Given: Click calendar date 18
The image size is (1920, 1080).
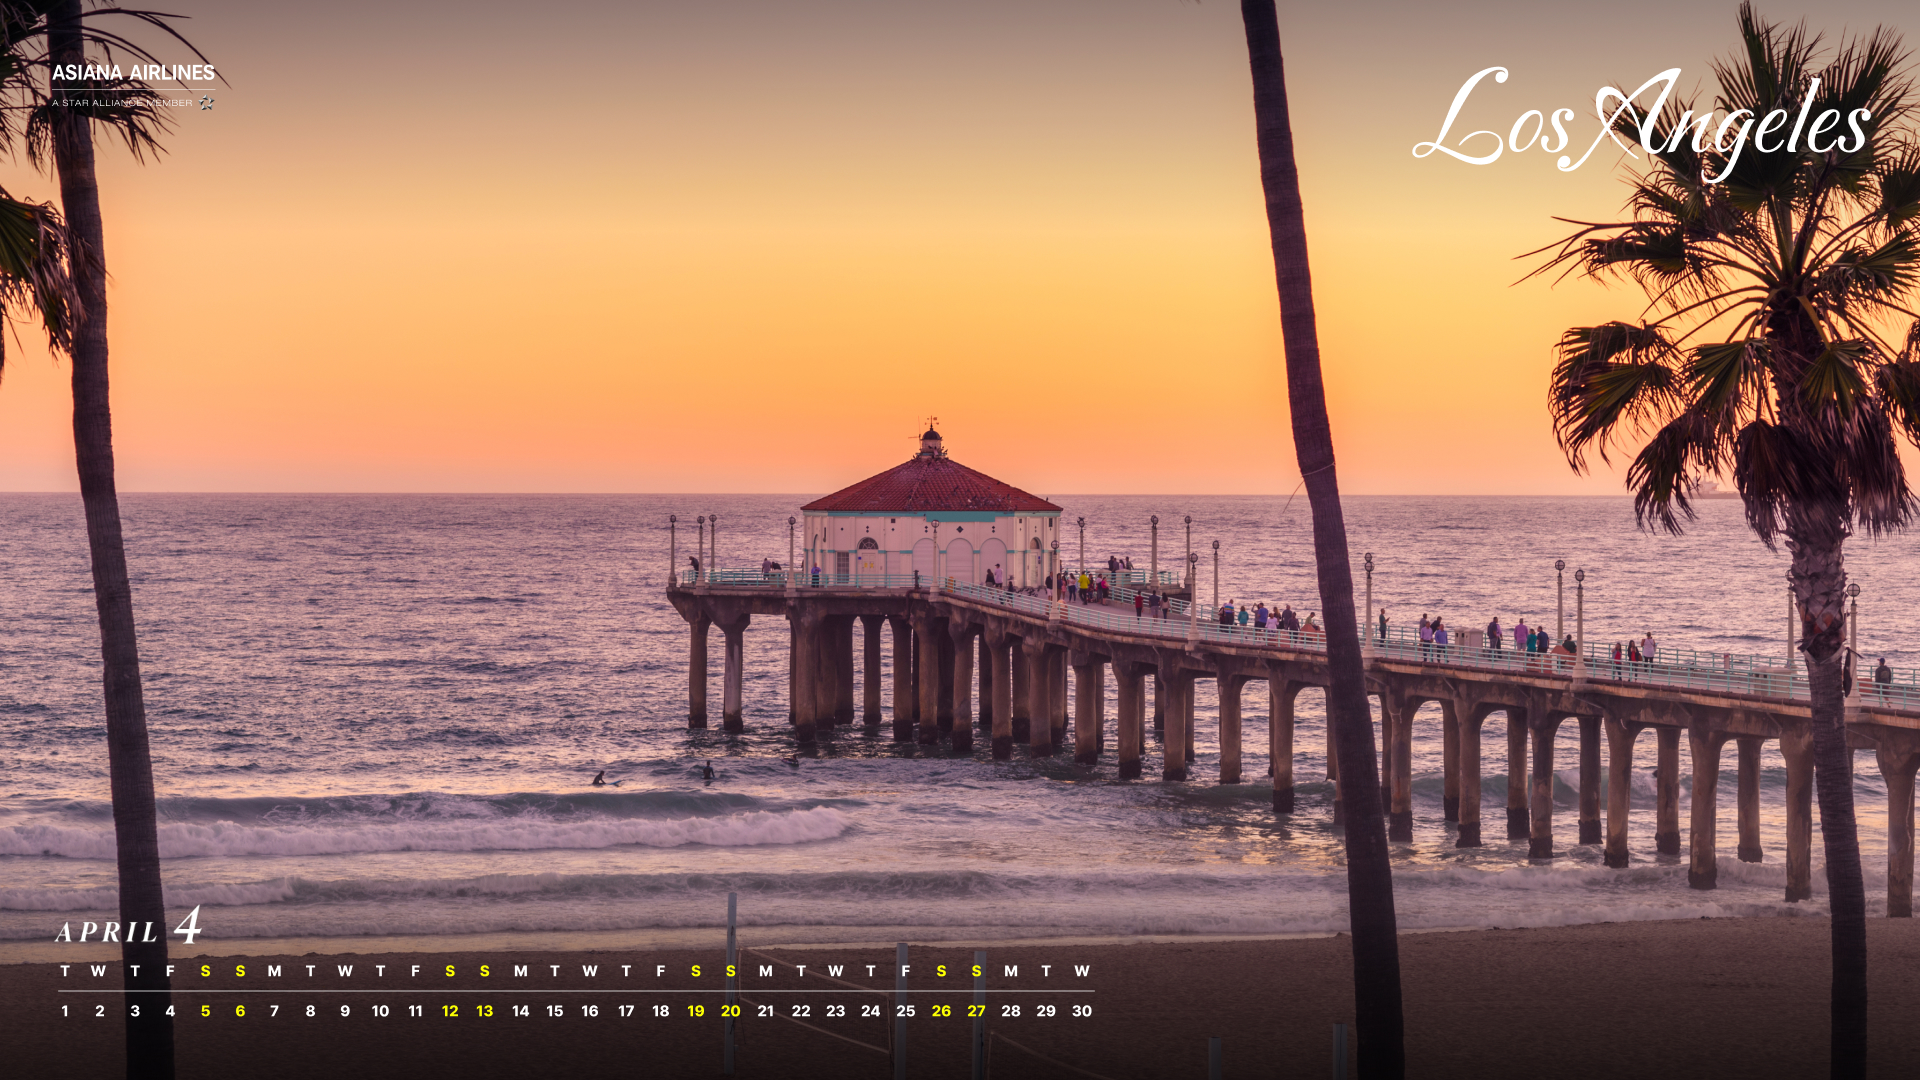Looking at the screenshot, I should coord(661,1011).
